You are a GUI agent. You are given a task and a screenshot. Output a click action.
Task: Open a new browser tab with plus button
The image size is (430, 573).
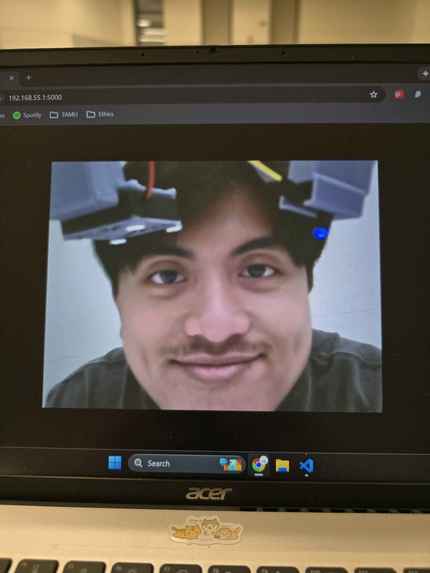28,77
